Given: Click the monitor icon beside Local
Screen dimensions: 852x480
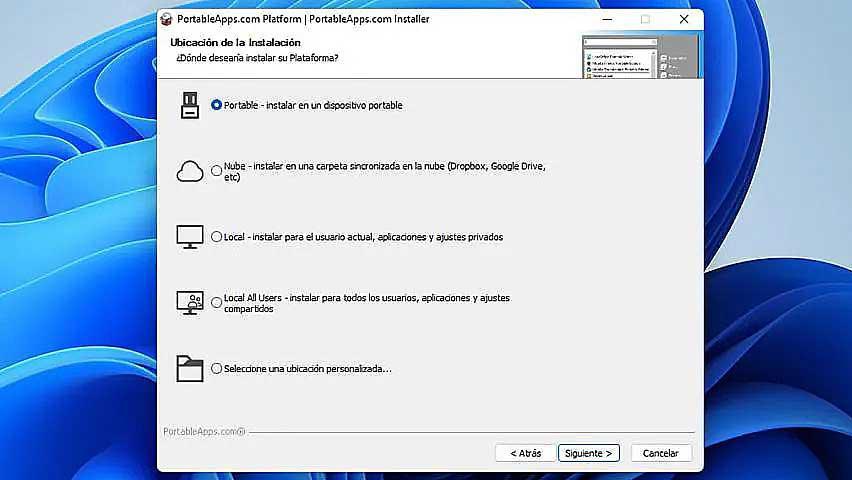Looking at the screenshot, I should [190, 237].
